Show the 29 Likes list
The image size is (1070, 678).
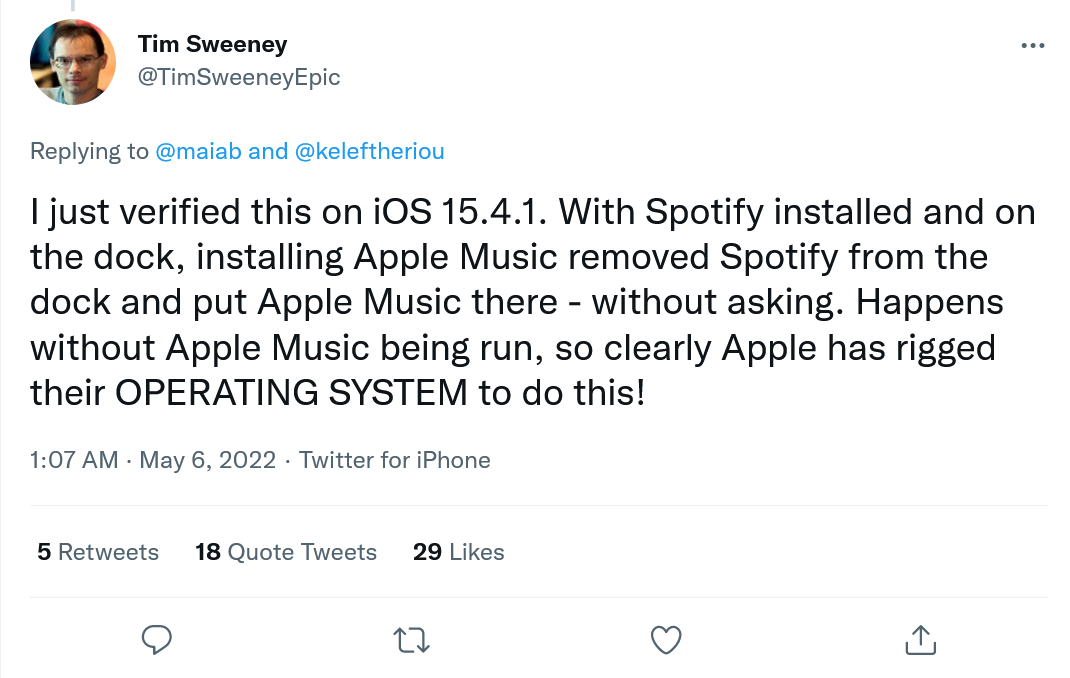coord(459,552)
